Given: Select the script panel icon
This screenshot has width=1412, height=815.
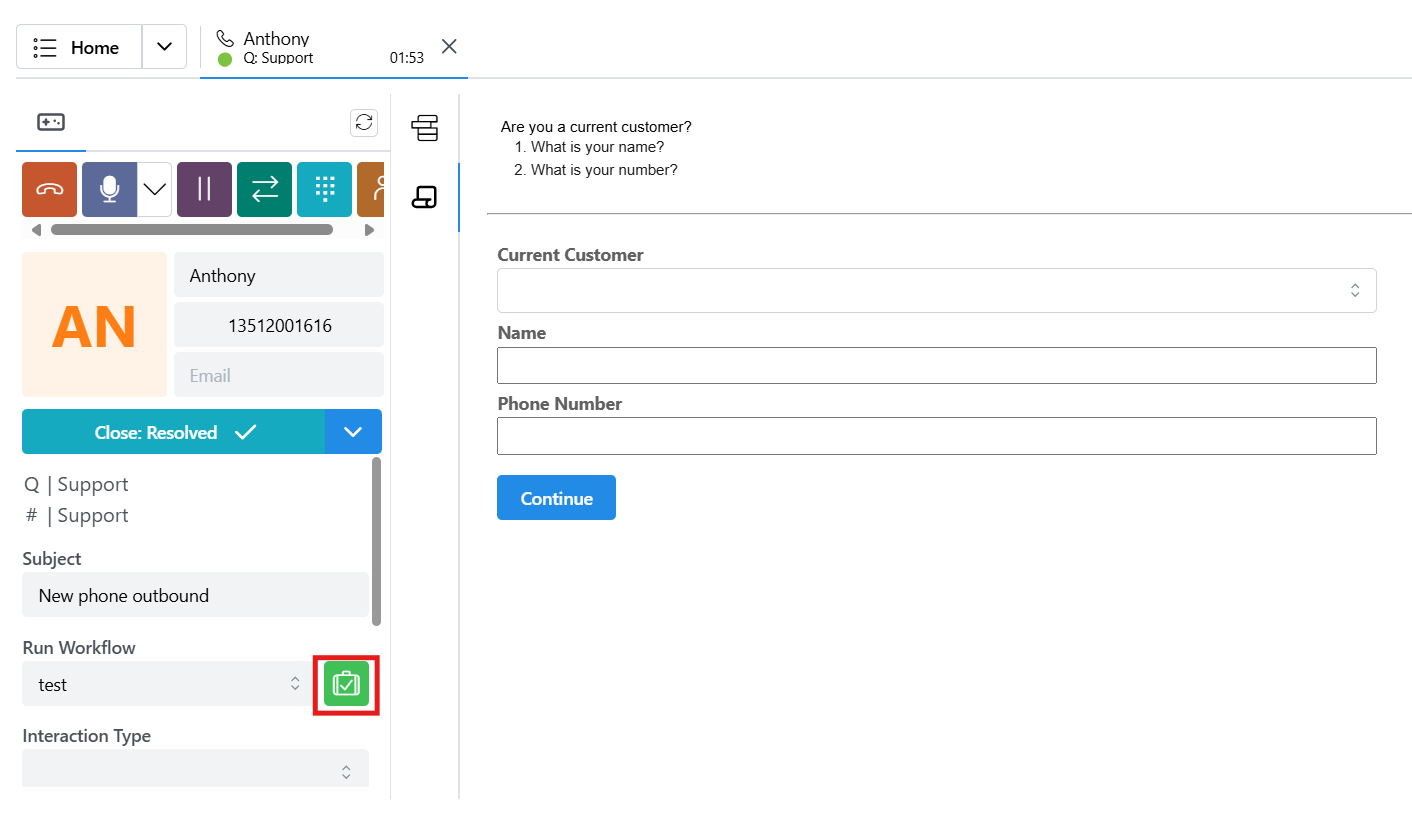Looking at the screenshot, I should click(x=425, y=197).
